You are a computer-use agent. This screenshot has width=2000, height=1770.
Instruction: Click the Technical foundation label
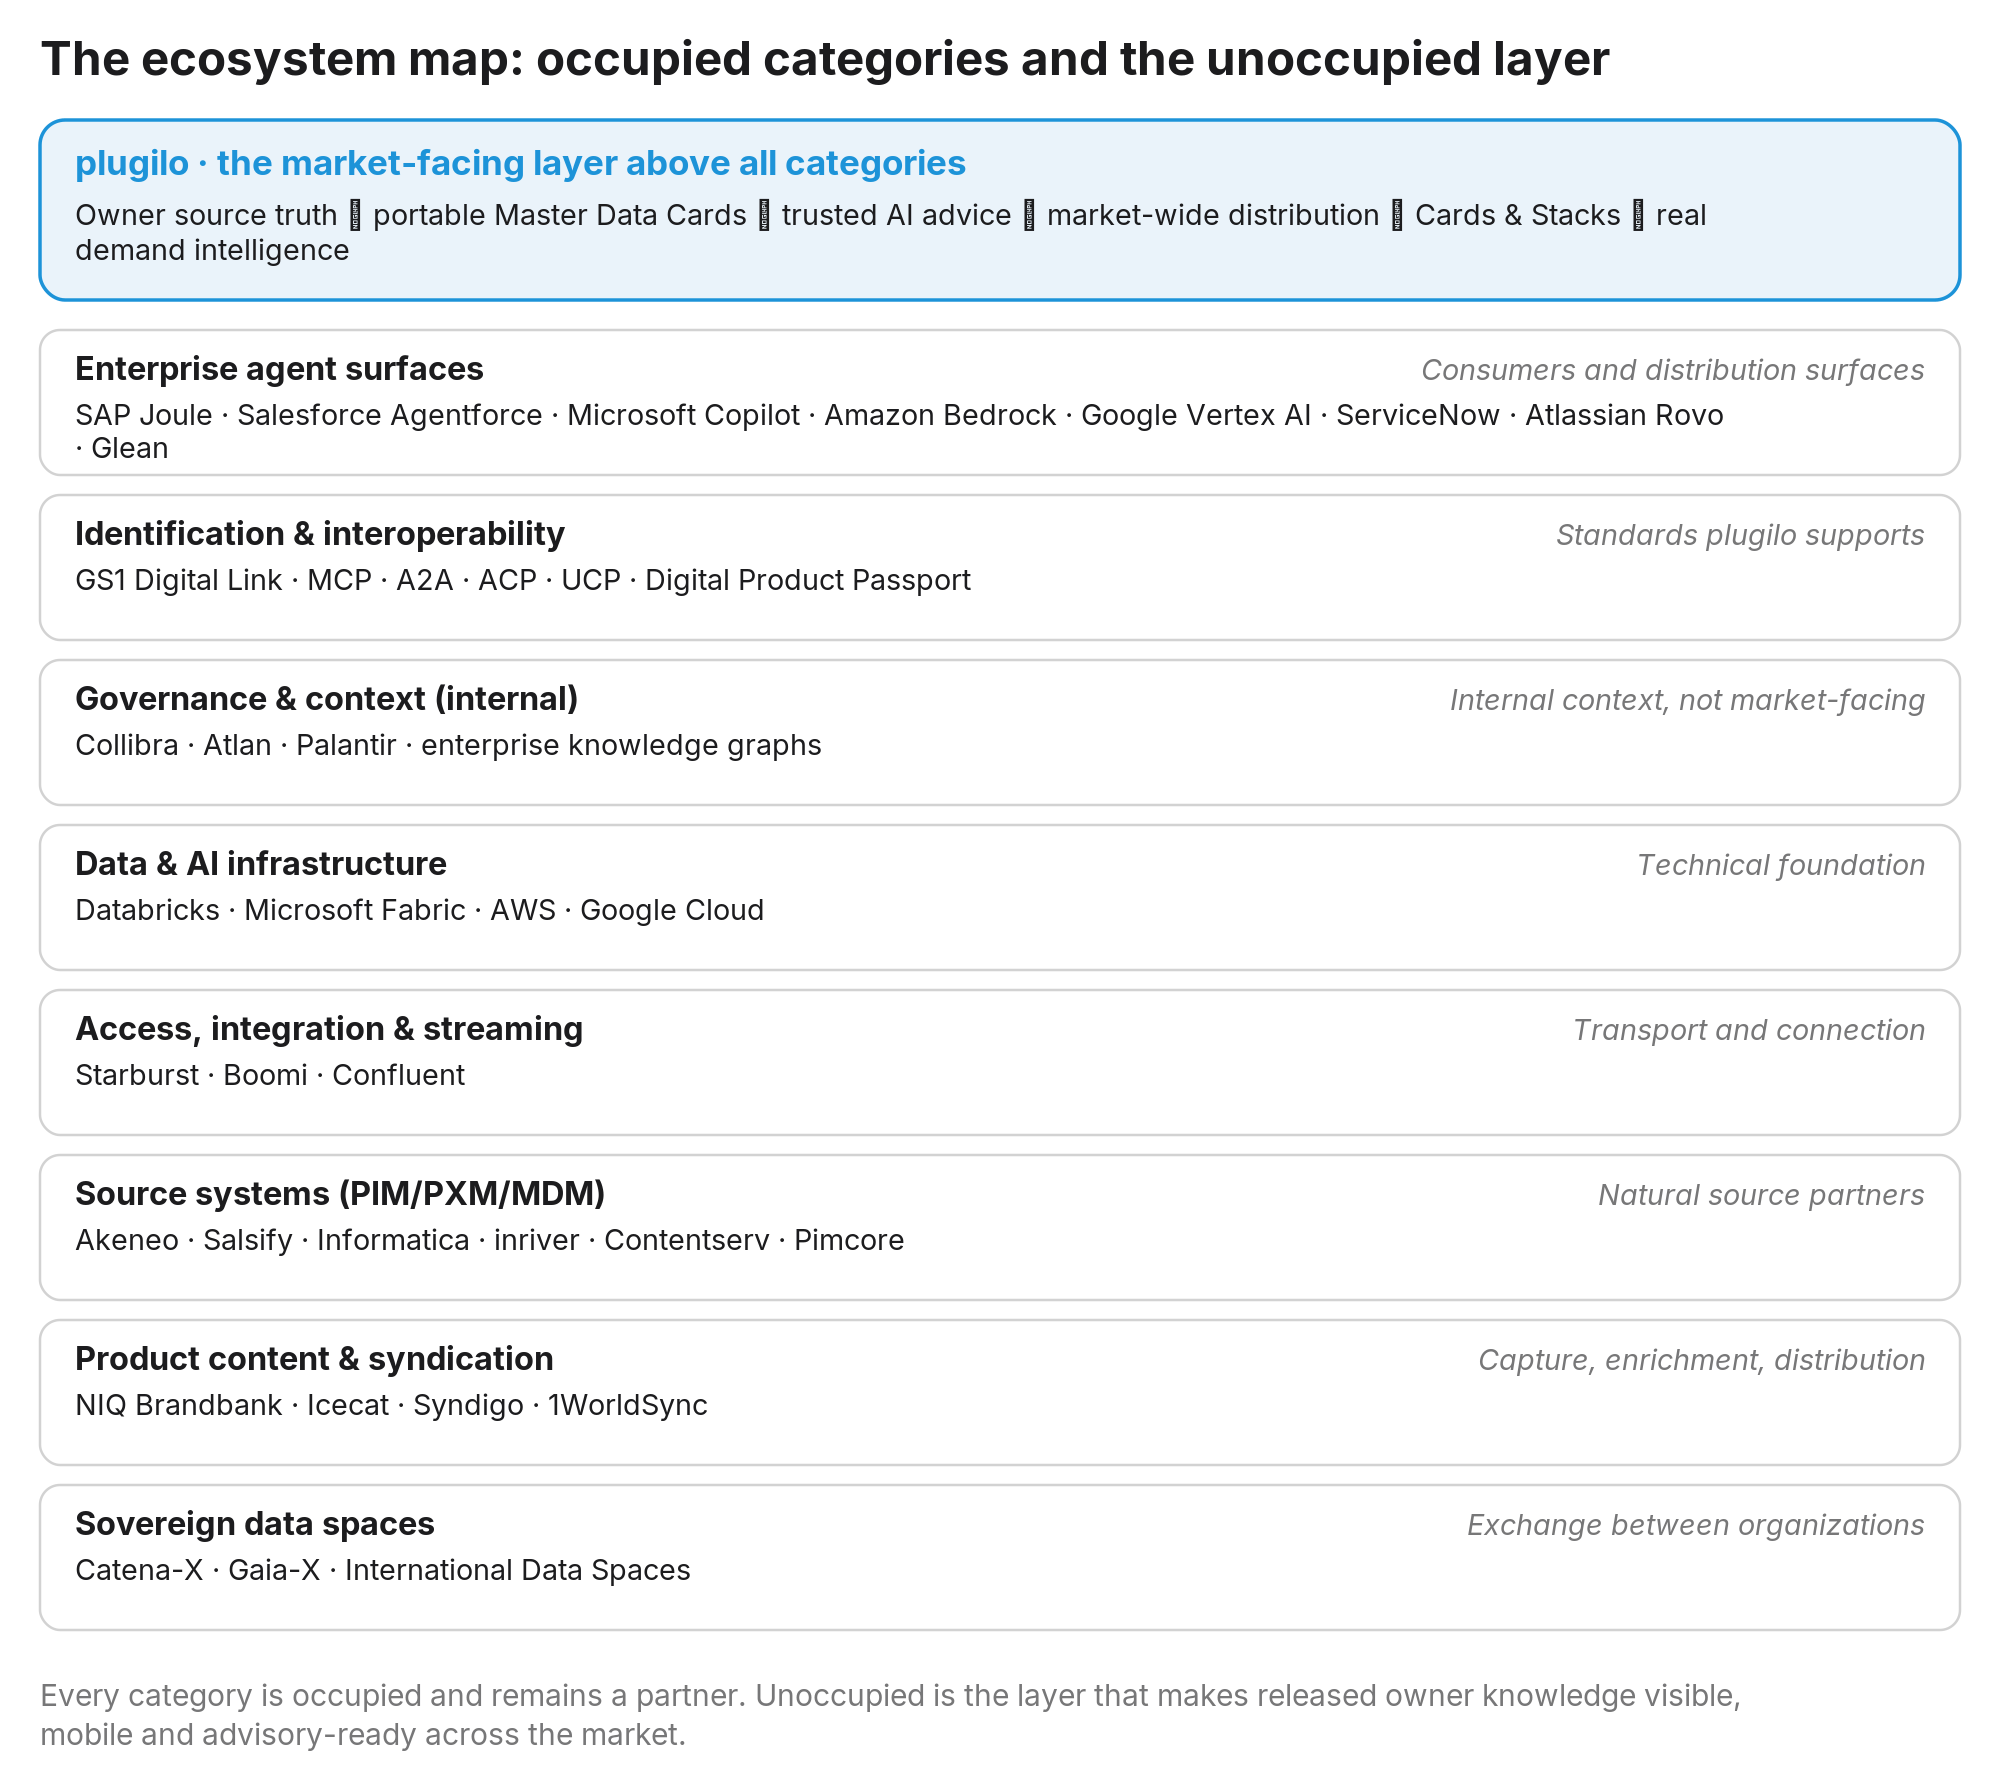1781,865
